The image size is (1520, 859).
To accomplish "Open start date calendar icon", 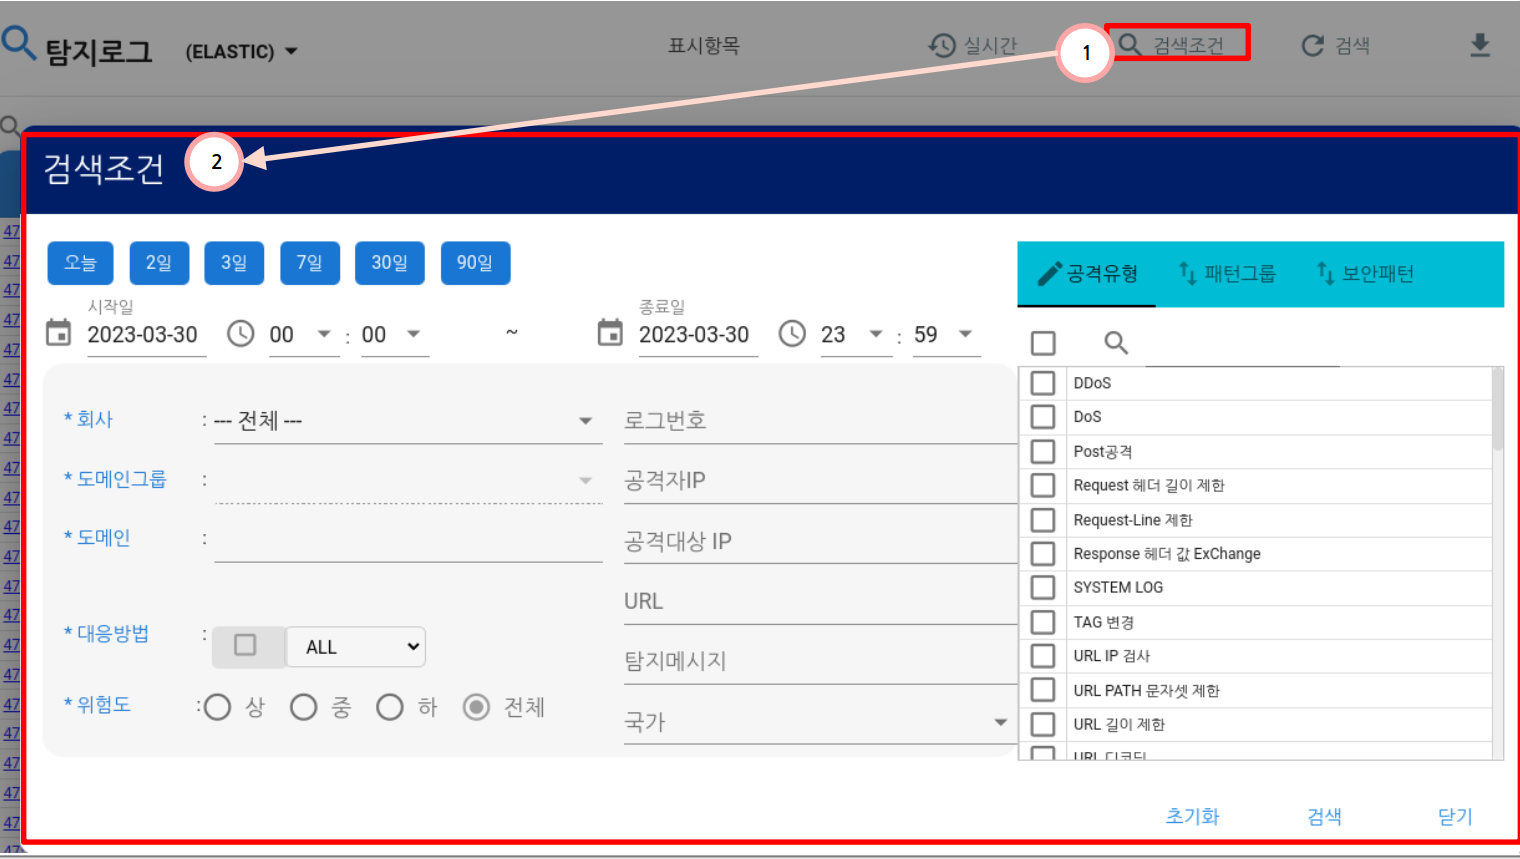I will [x=59, y=333].
